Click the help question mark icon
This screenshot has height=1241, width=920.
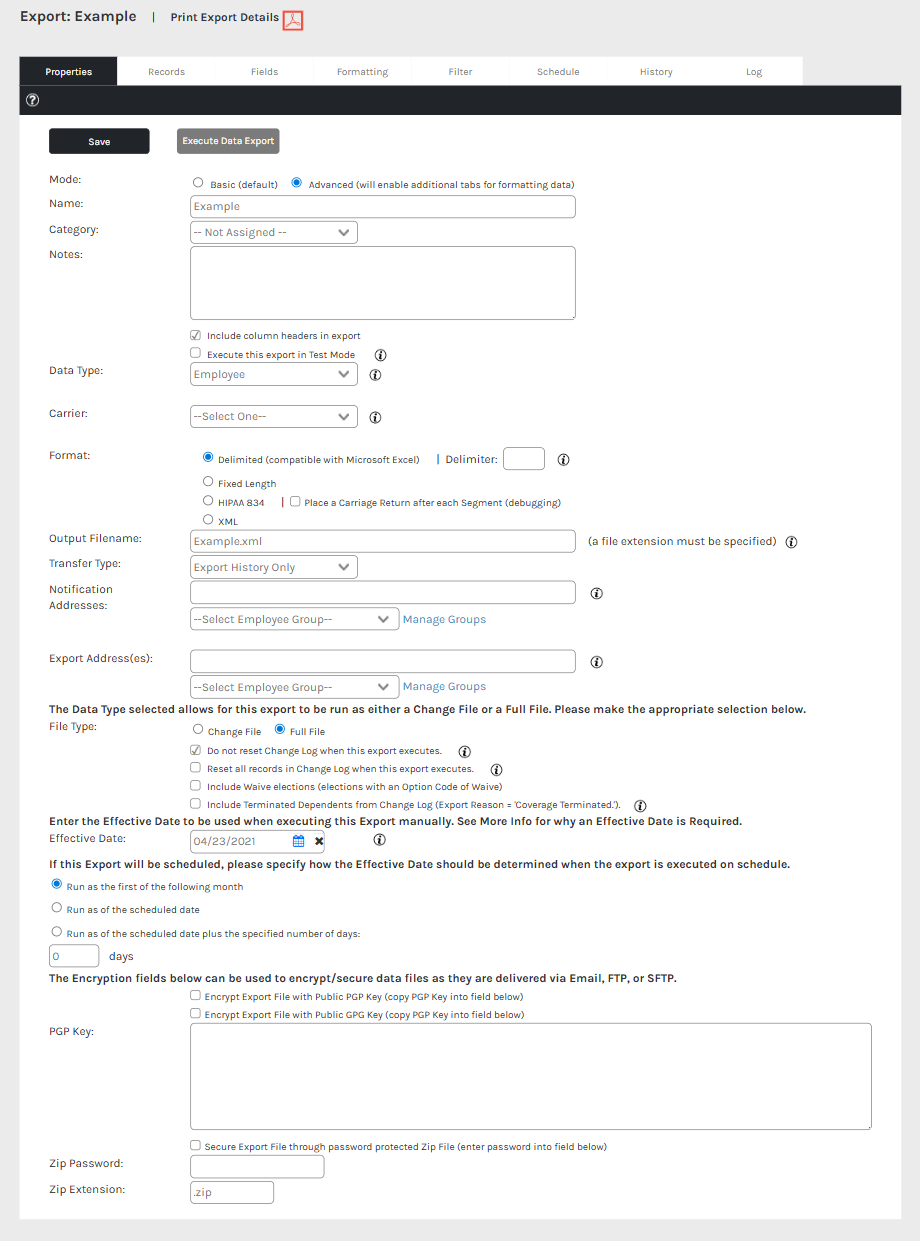click(32, 100)
